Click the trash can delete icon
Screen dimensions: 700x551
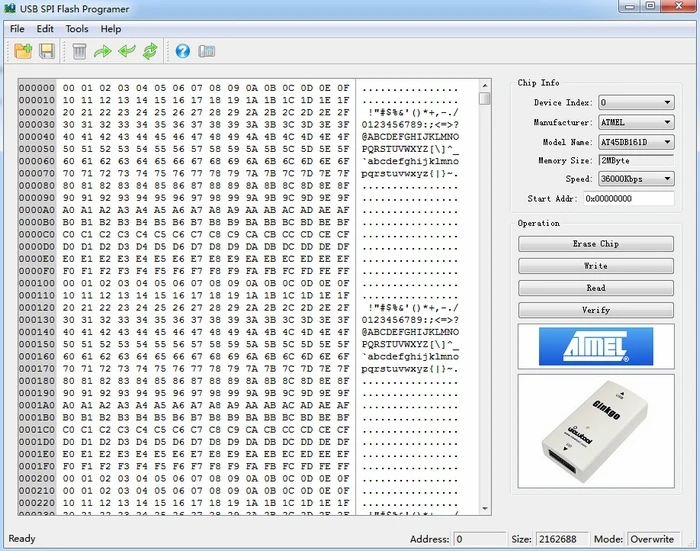coord(79,51)
